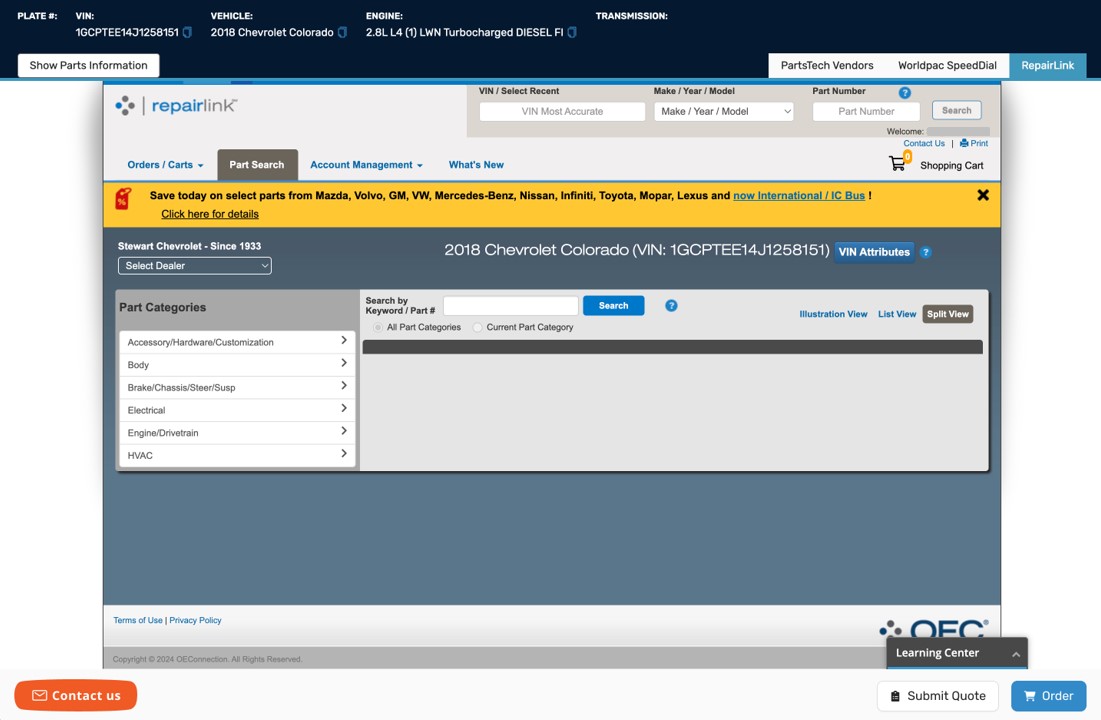Open the Select Dealer dropdown
Viewport: 1101px width, 720px height.
[195, 266]
